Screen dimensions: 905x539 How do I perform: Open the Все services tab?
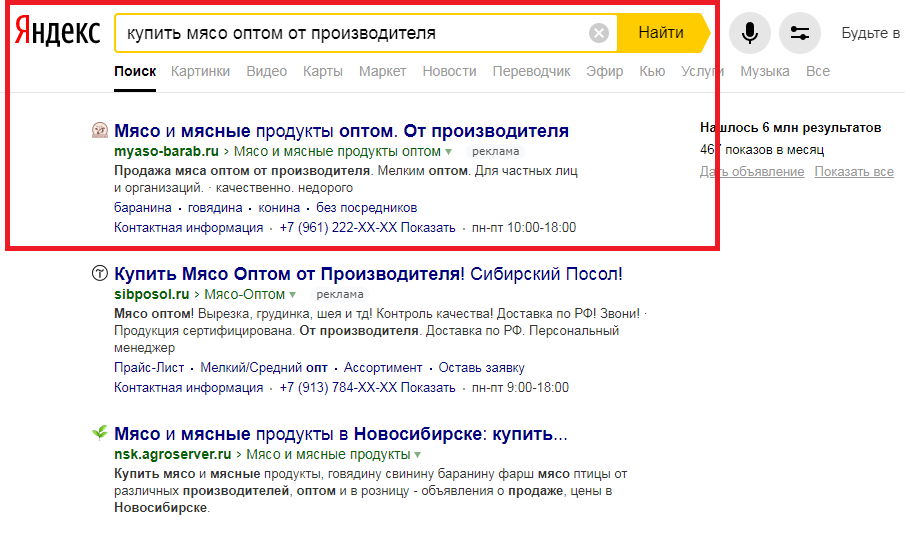(818, 72)
